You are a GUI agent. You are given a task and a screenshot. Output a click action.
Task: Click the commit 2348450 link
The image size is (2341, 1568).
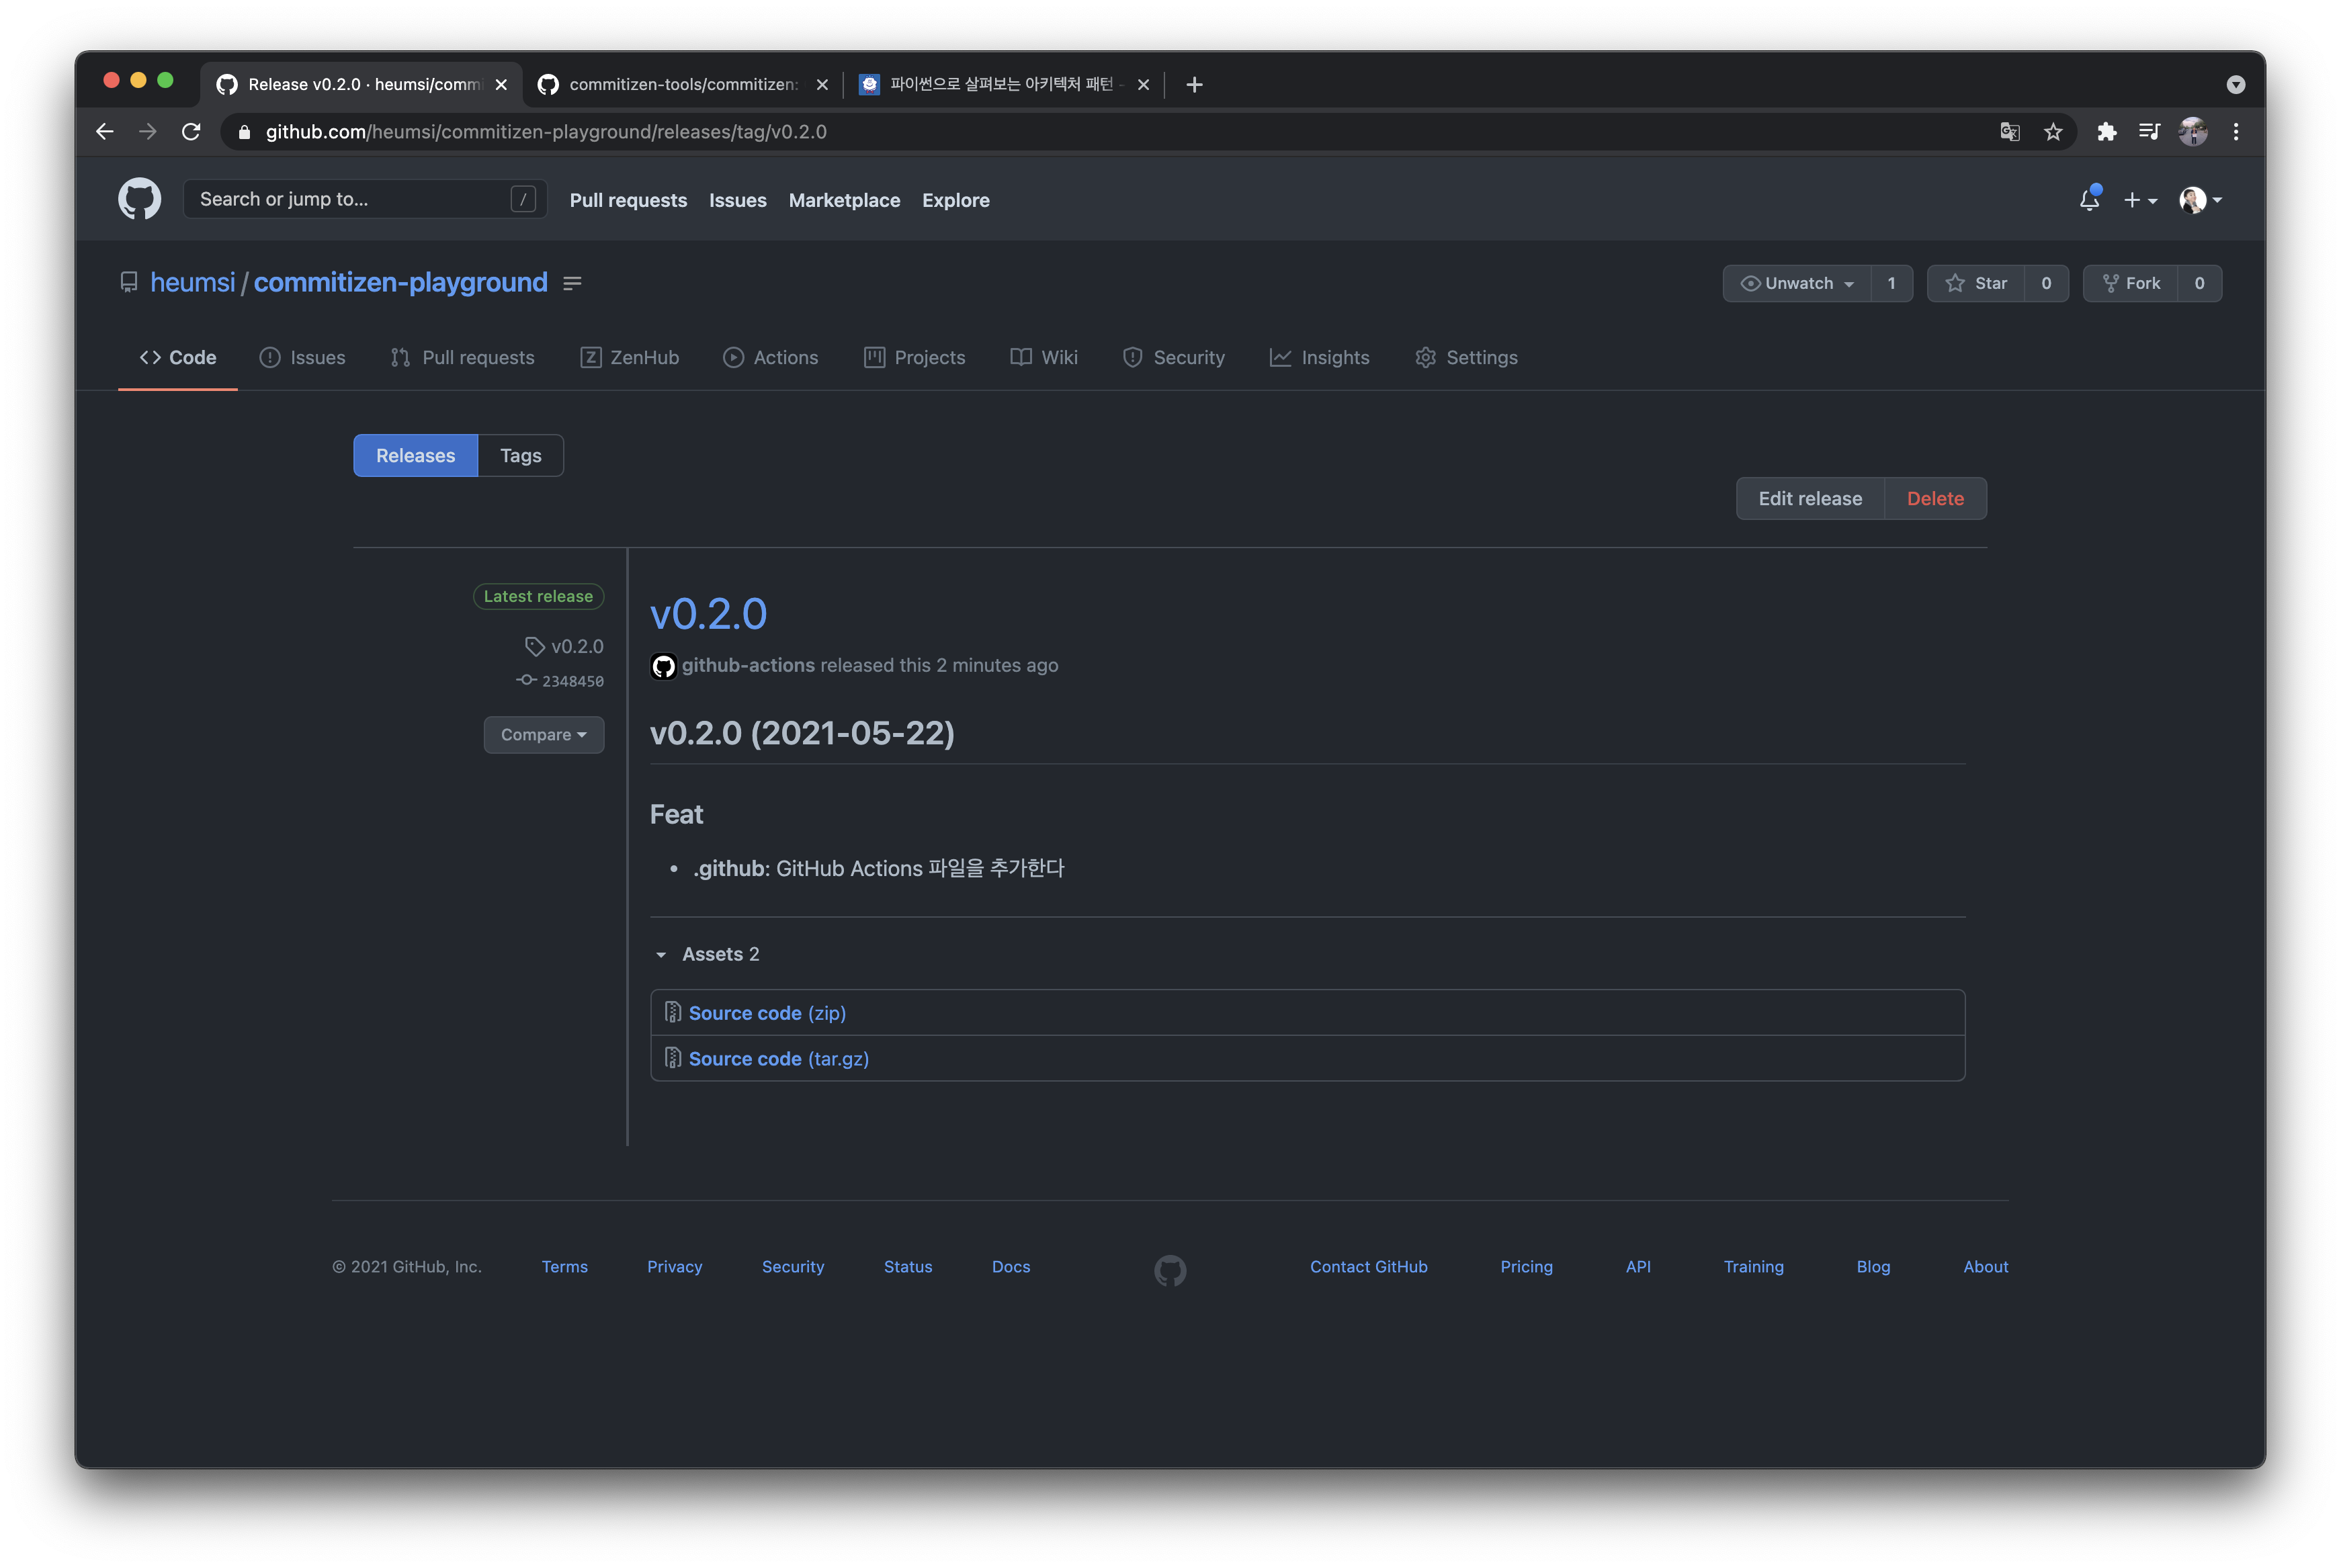(x=572, y=681)
